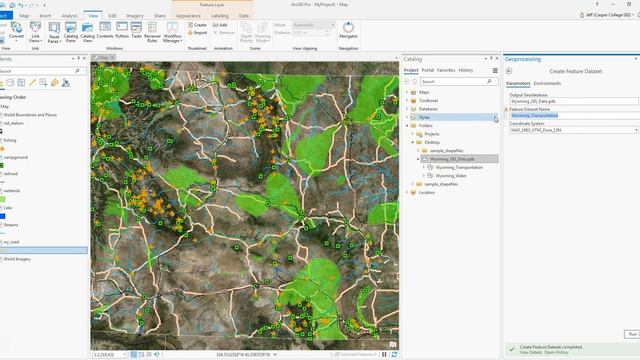Viewport: 640px width, 360px height.
Task: Collapse the Folders node in Catalog
Action: coord(407,126)
